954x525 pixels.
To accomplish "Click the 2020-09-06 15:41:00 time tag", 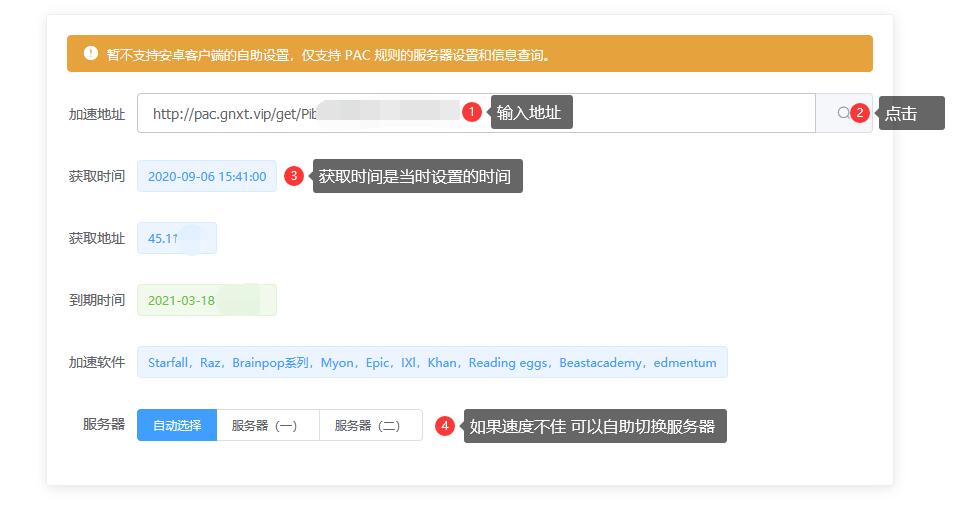I will (207, 176).
